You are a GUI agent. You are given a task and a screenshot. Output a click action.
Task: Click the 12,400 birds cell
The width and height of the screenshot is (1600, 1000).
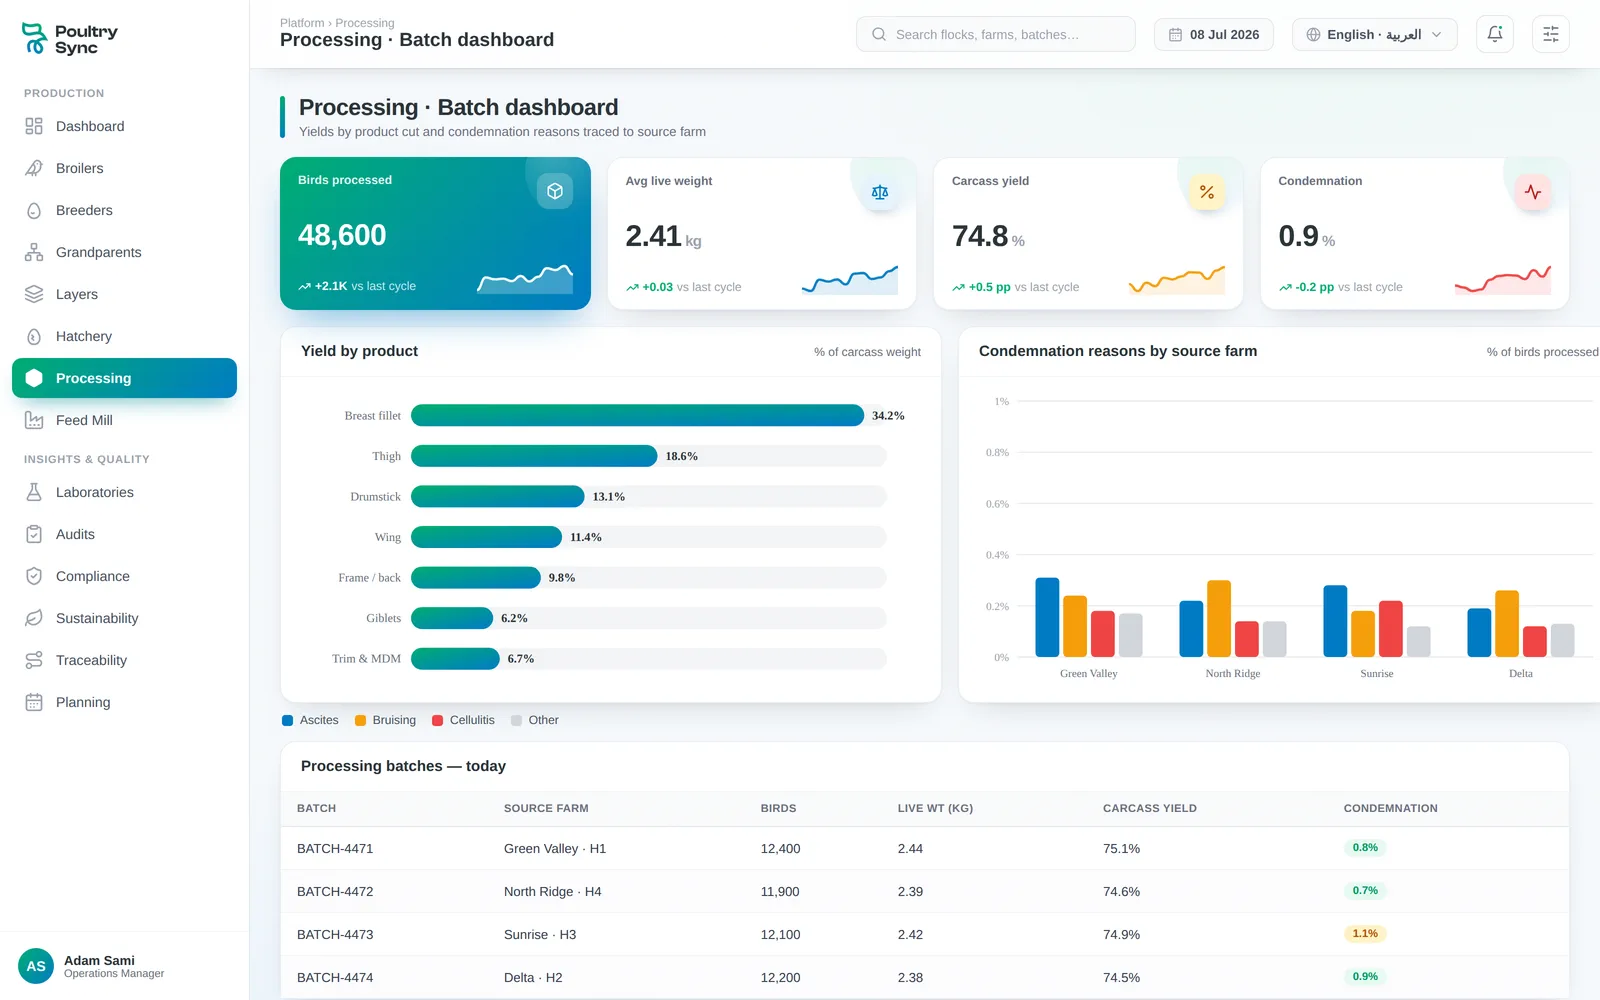point(780,848)
